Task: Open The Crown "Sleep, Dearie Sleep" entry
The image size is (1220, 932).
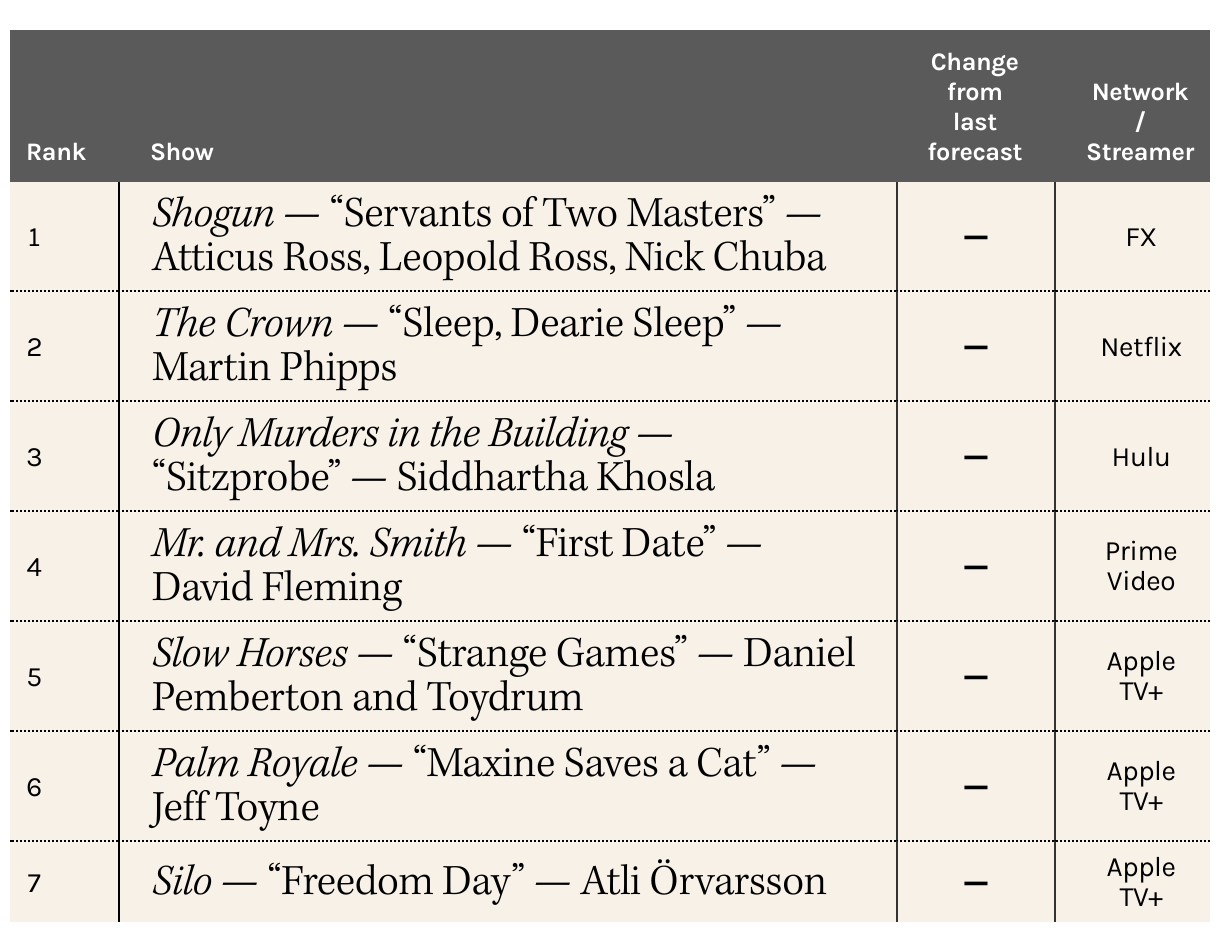Action: (x=467, y=346)
